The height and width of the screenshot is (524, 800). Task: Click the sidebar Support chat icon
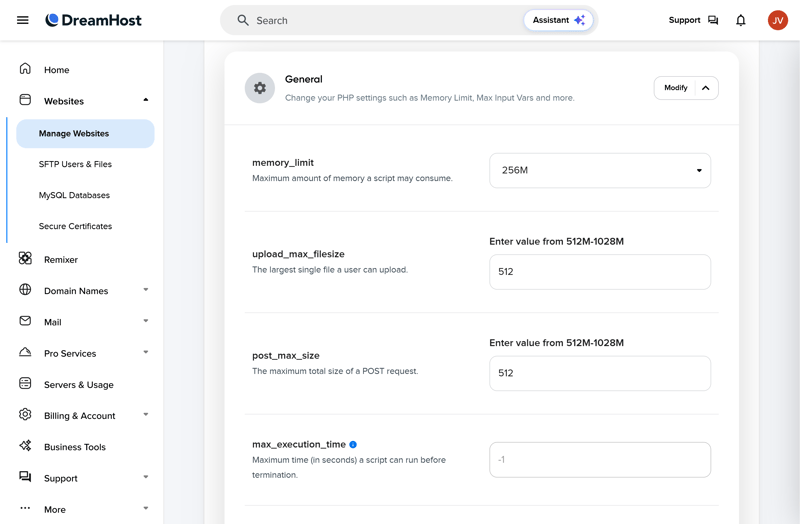[25, 477]
